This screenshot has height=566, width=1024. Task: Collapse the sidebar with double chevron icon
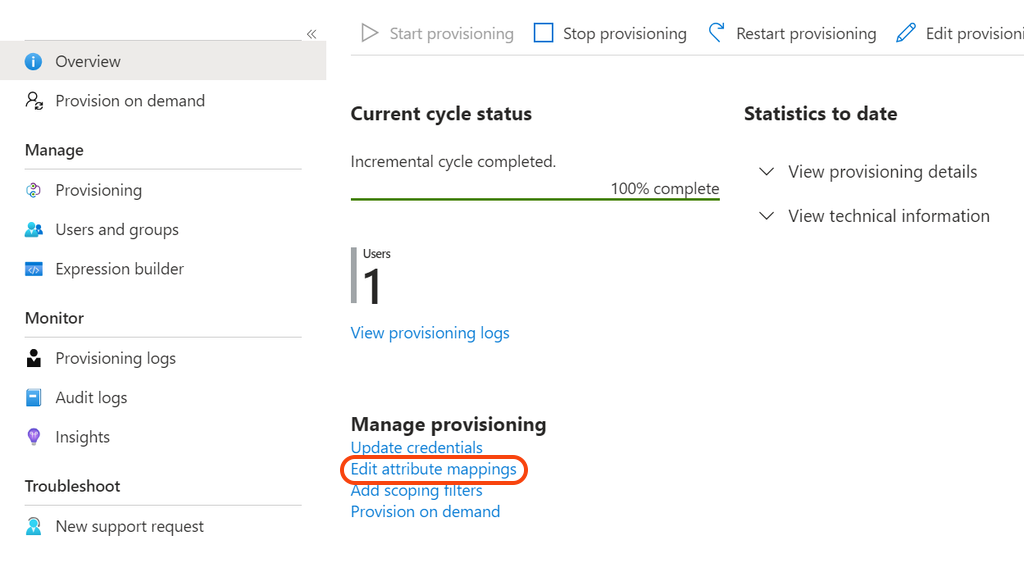tap(312, 34)
